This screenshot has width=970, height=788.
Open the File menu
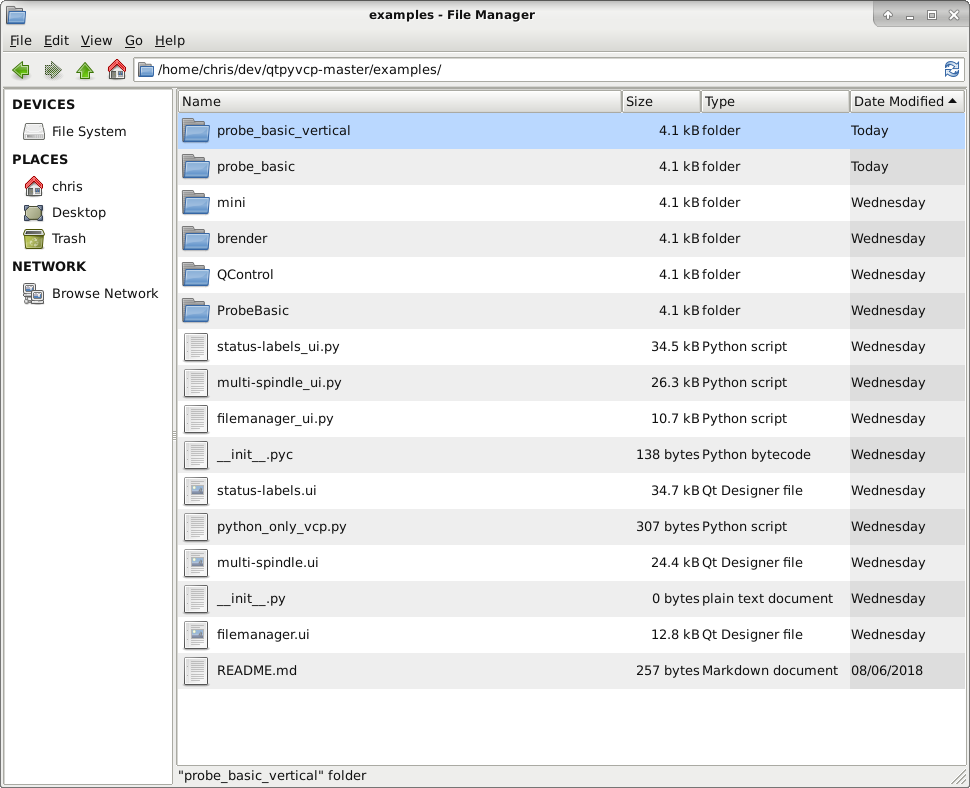click(x=20, y=41)
